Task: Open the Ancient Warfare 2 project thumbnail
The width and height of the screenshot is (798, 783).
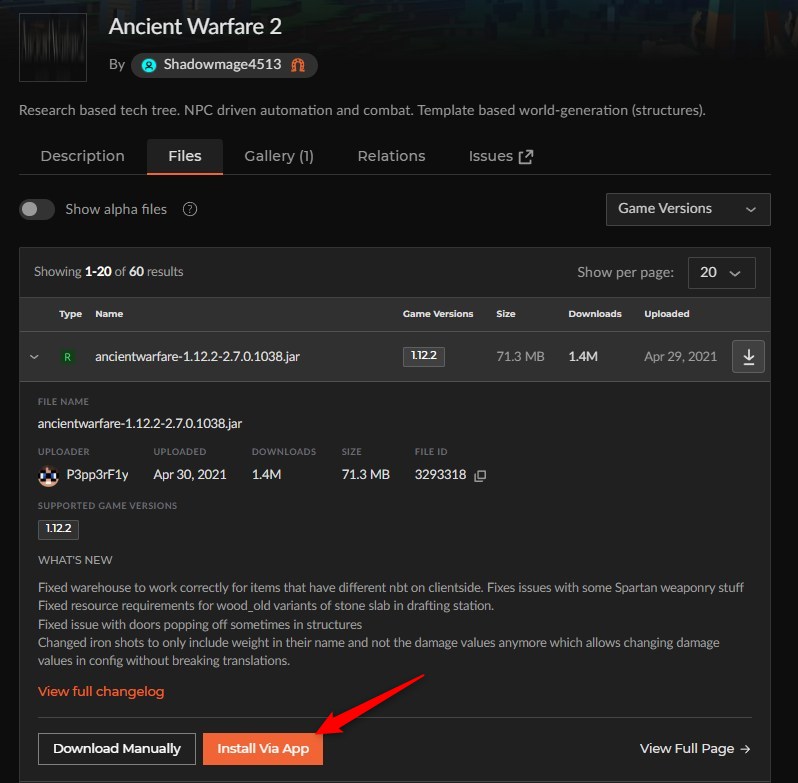Action: tap(53, 47)
